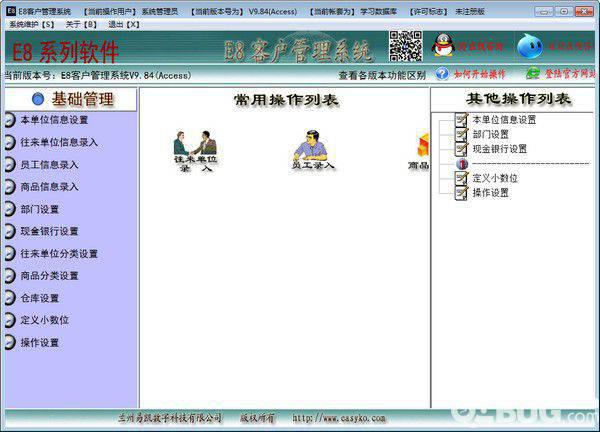
Task: Open 本单位信息设置 in left sidebar
Action: pyautogui.click(x=54, y=120)
